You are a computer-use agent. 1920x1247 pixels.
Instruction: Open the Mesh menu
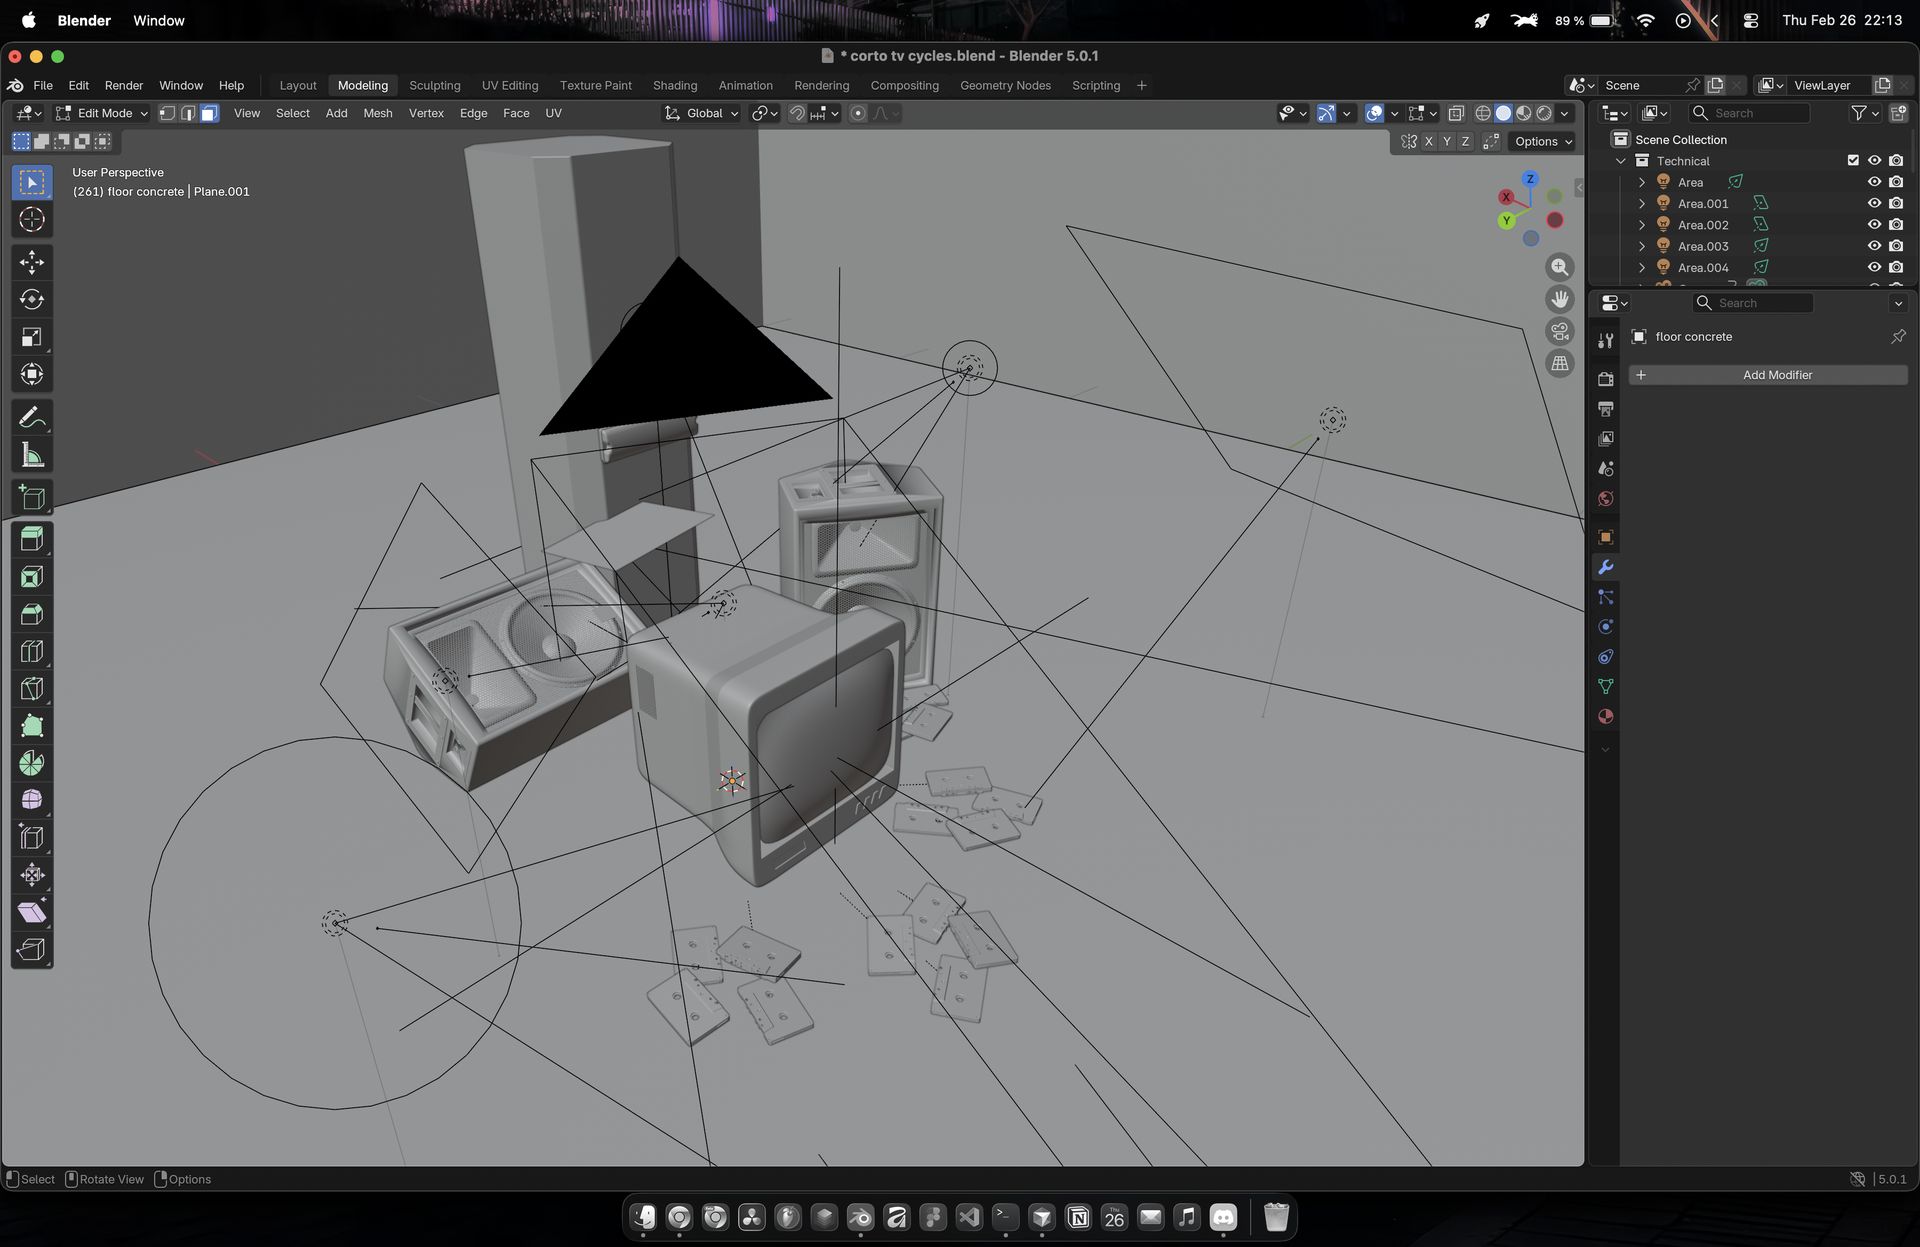point(377,113)
